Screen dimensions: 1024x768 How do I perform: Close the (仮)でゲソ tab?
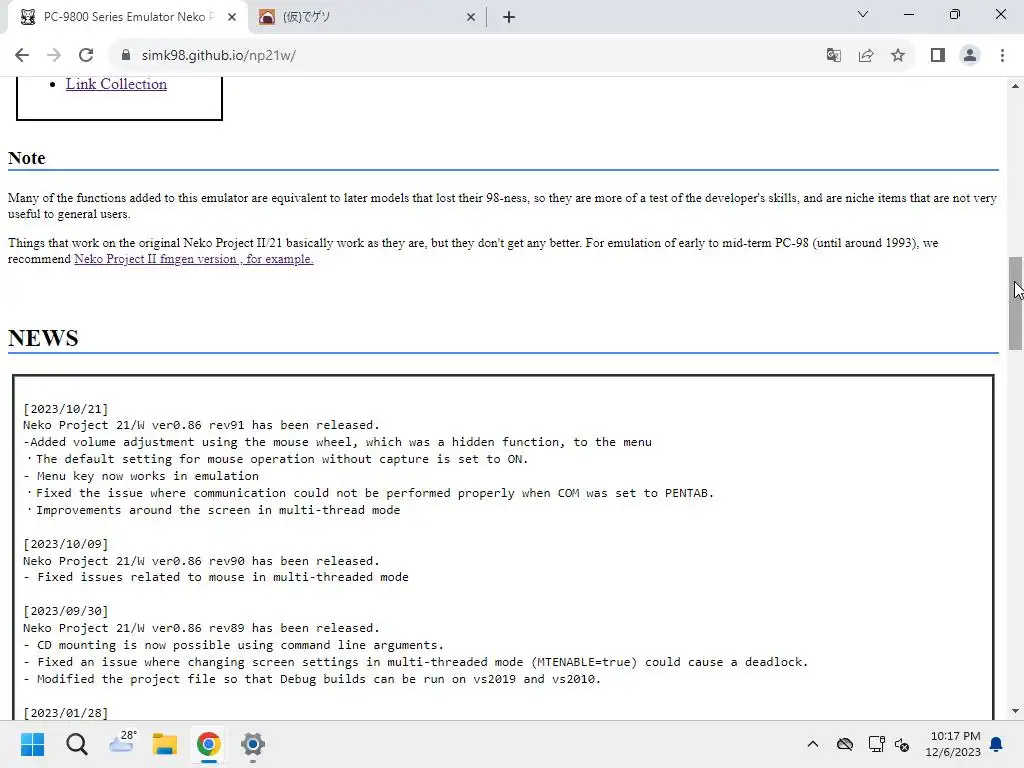click(471, 17)
